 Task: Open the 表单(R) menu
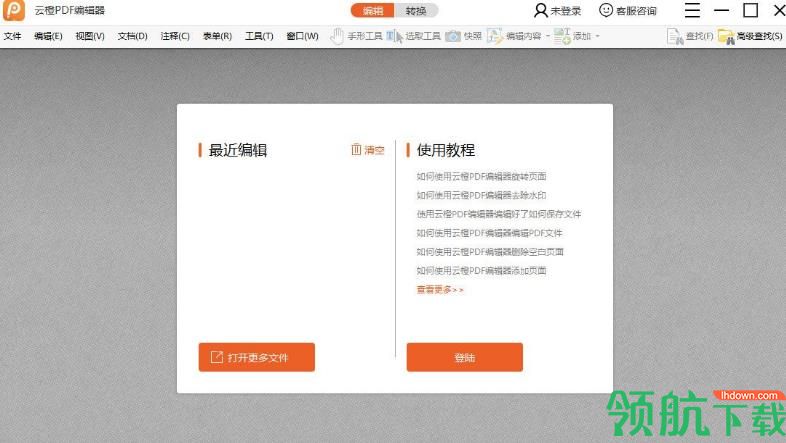point(217,36)
